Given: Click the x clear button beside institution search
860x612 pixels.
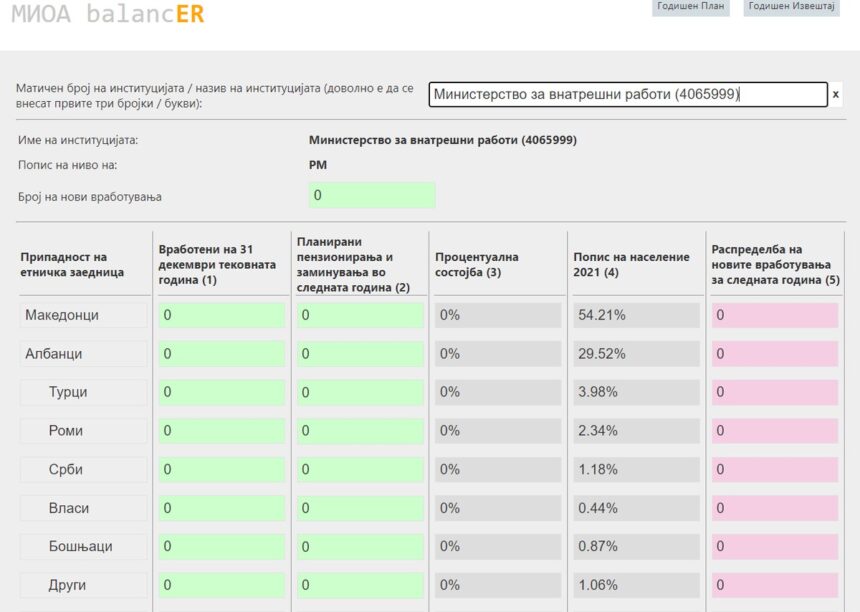Looking at the screenshot, I should tap(836, 94).
